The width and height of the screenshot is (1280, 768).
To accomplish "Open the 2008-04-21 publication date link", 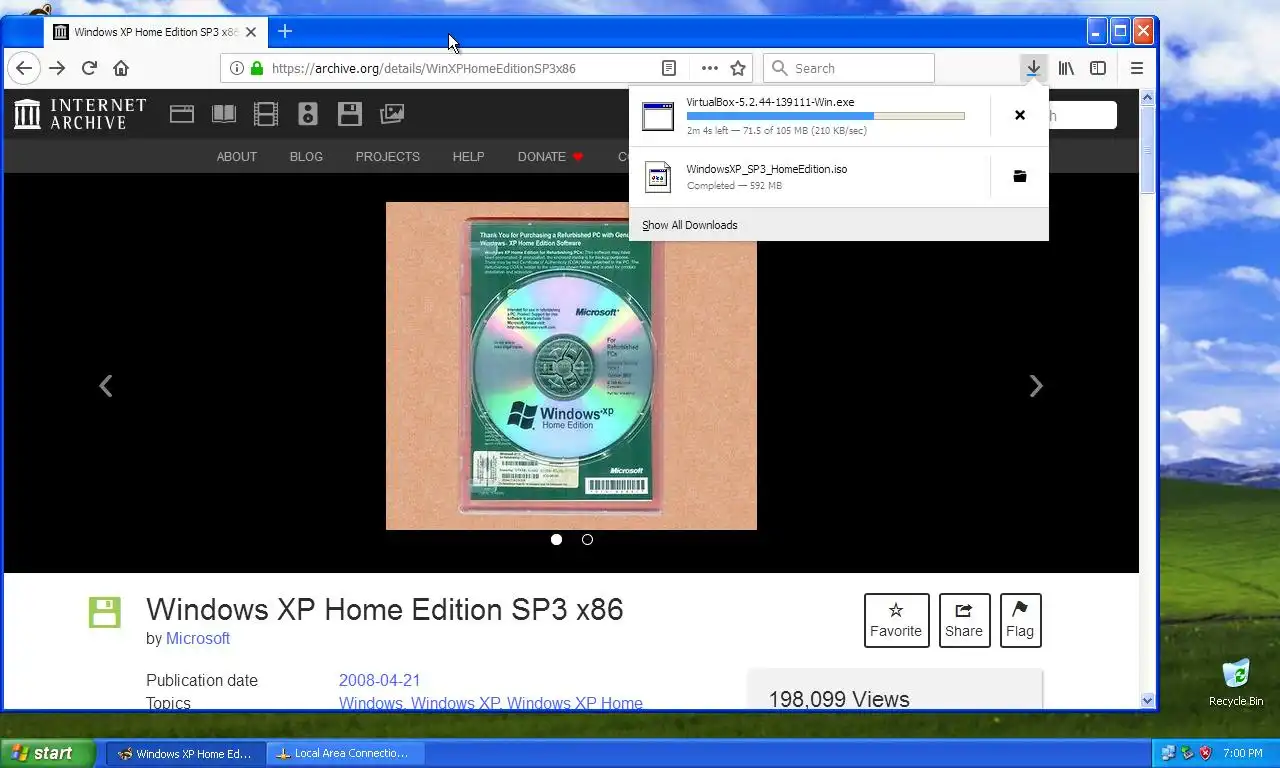I will click(379, 680).
